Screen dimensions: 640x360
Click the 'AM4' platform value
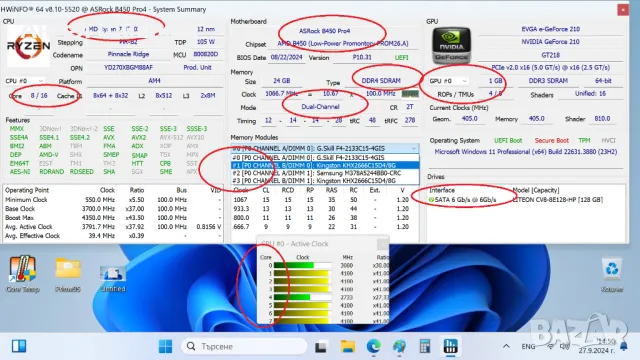(154, 81)
